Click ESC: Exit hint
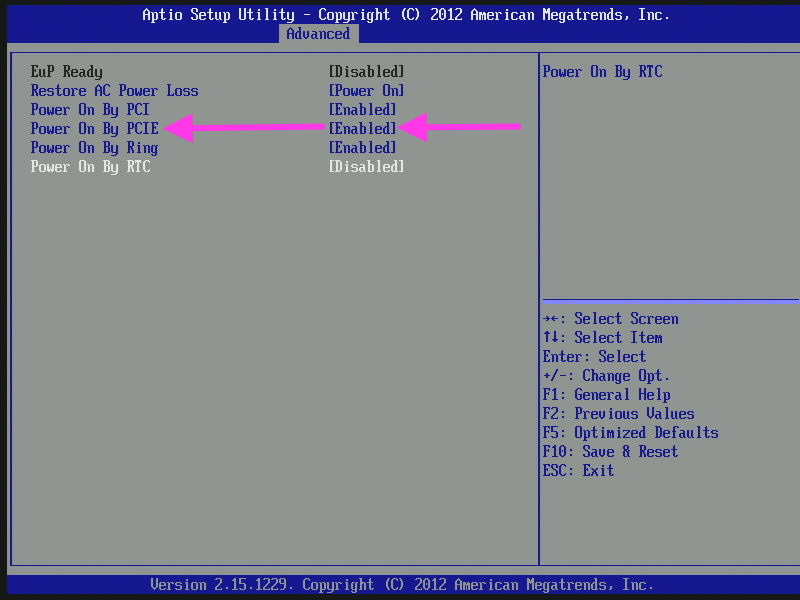800x600 pixels. click(x=579, y=470)
